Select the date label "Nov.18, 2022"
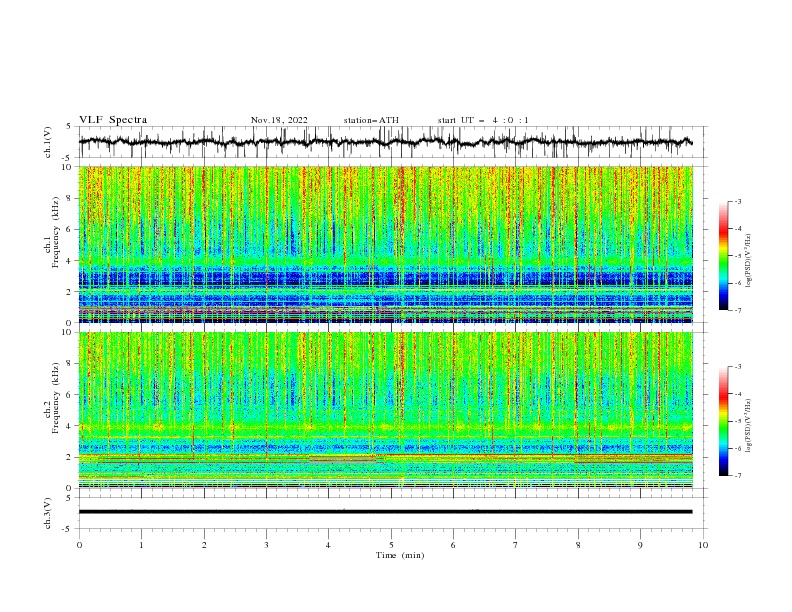The width and height of the screenshot is (792, 612). [x=279, y=120]
